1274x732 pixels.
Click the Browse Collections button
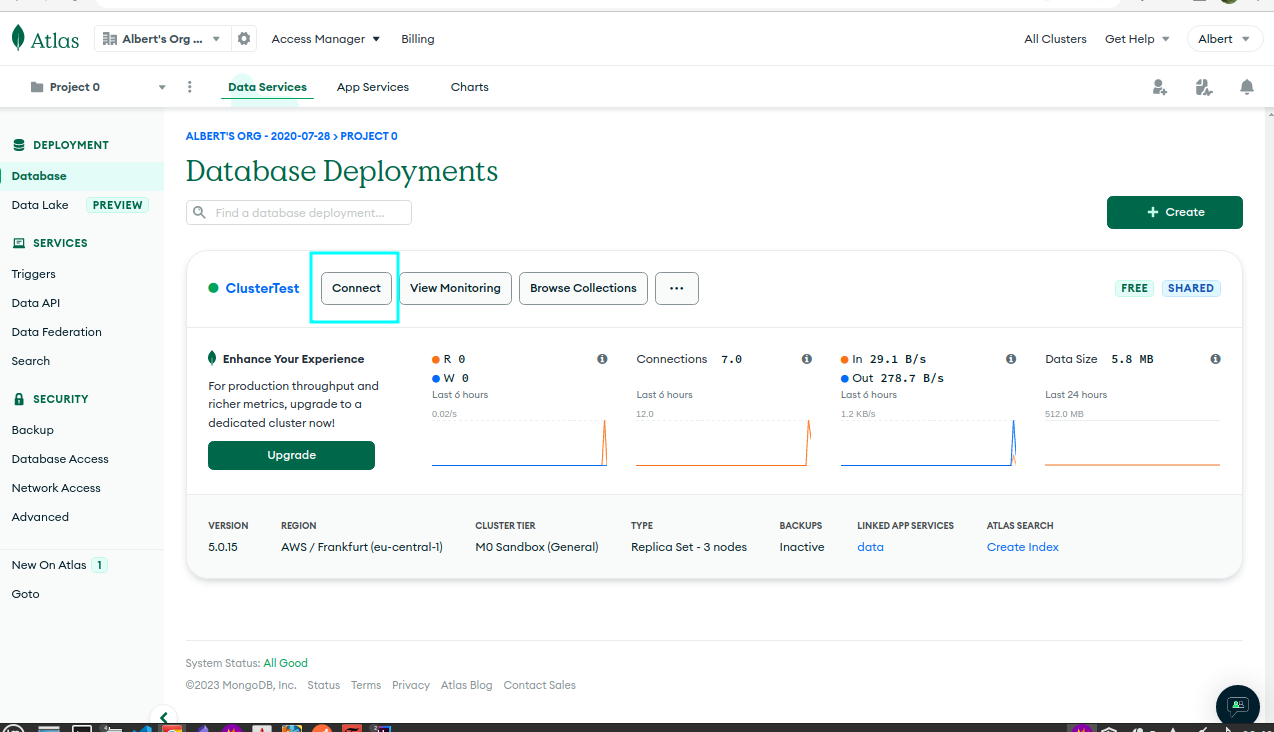point(583,288)
